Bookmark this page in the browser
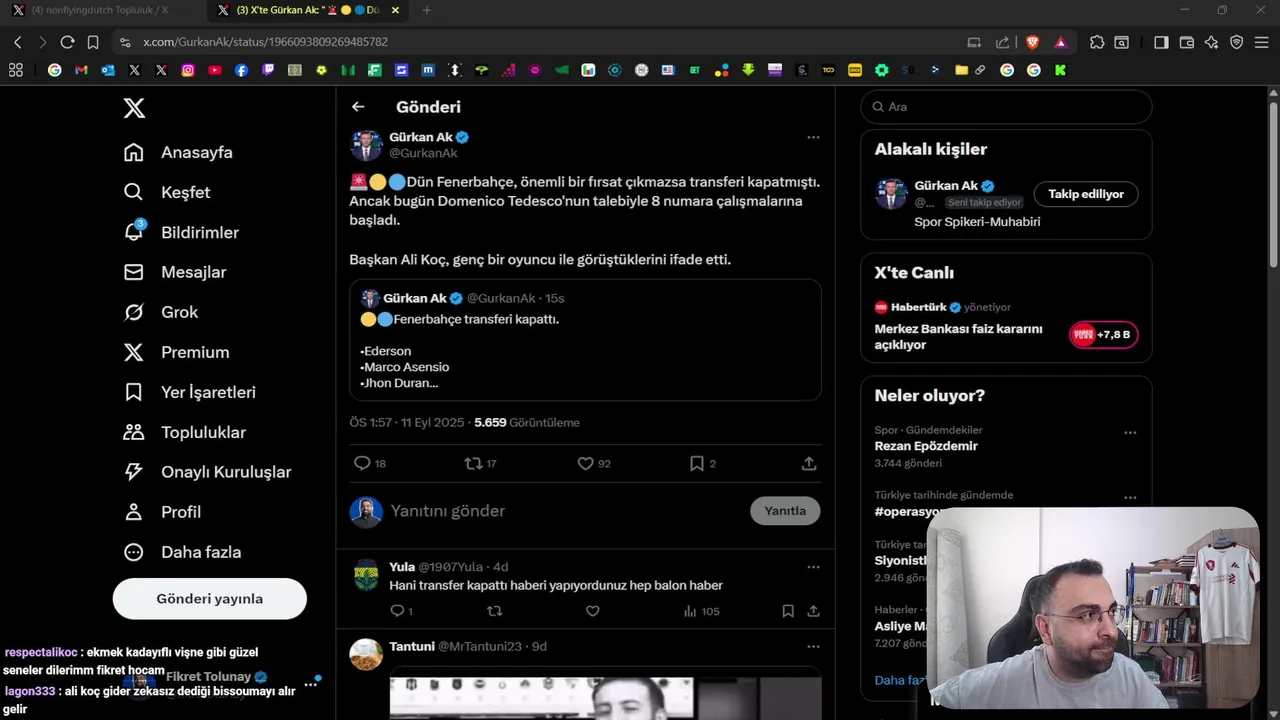This screenshot has width=1280, height=720. [x=93, y=42]
